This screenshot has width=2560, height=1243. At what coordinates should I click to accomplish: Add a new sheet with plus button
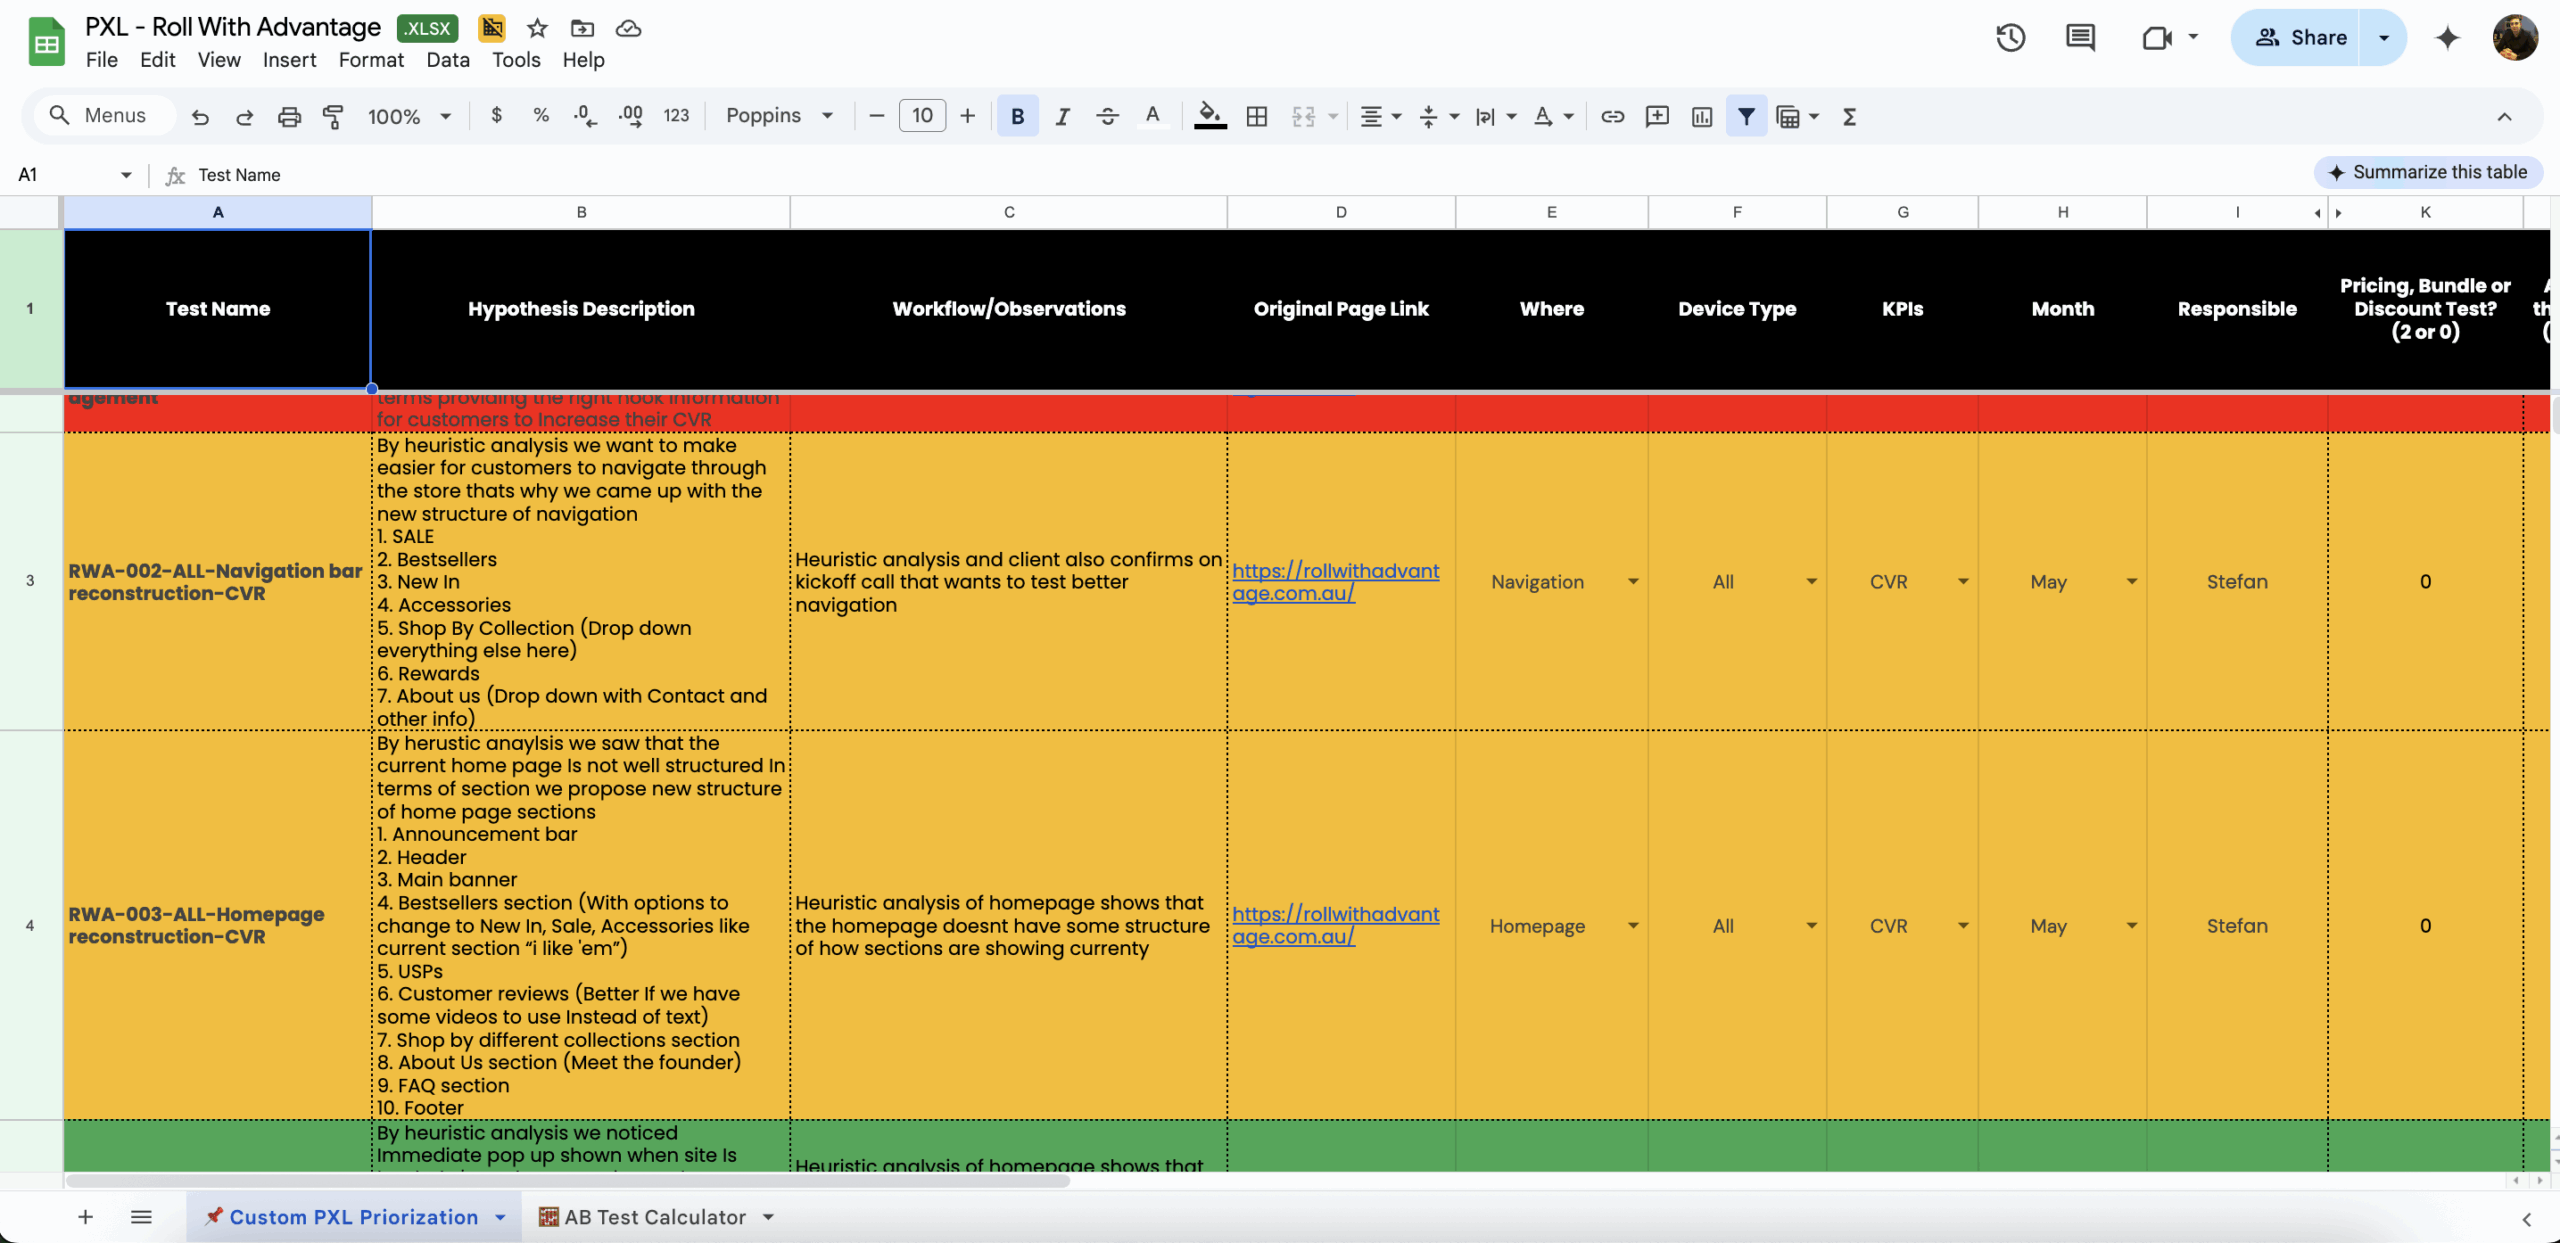click(86, 1217)
